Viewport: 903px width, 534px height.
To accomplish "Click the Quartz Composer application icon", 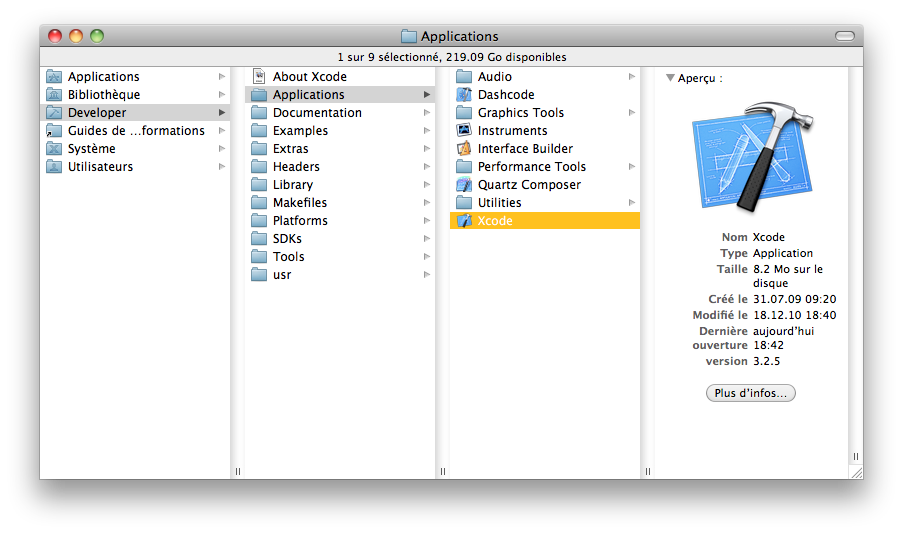I will [x=464, y=184].
